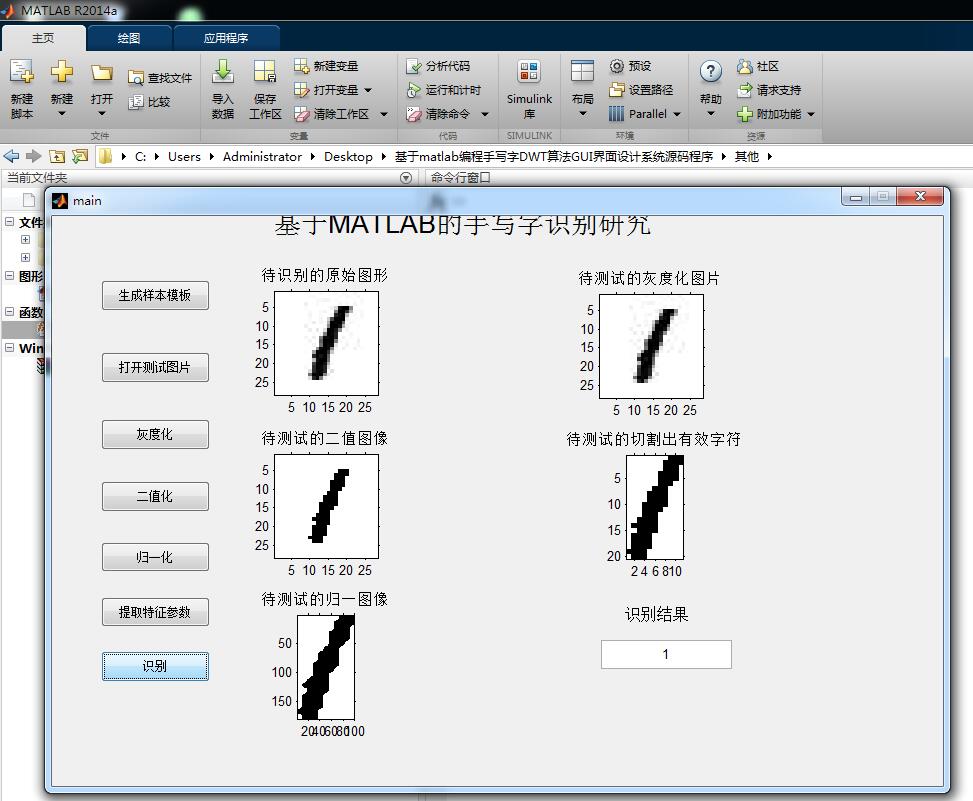The height and width of the screenshot is (801, 973).
Task: Click Run and Time (运行和计时)
Action: click(x=444, y=90)
